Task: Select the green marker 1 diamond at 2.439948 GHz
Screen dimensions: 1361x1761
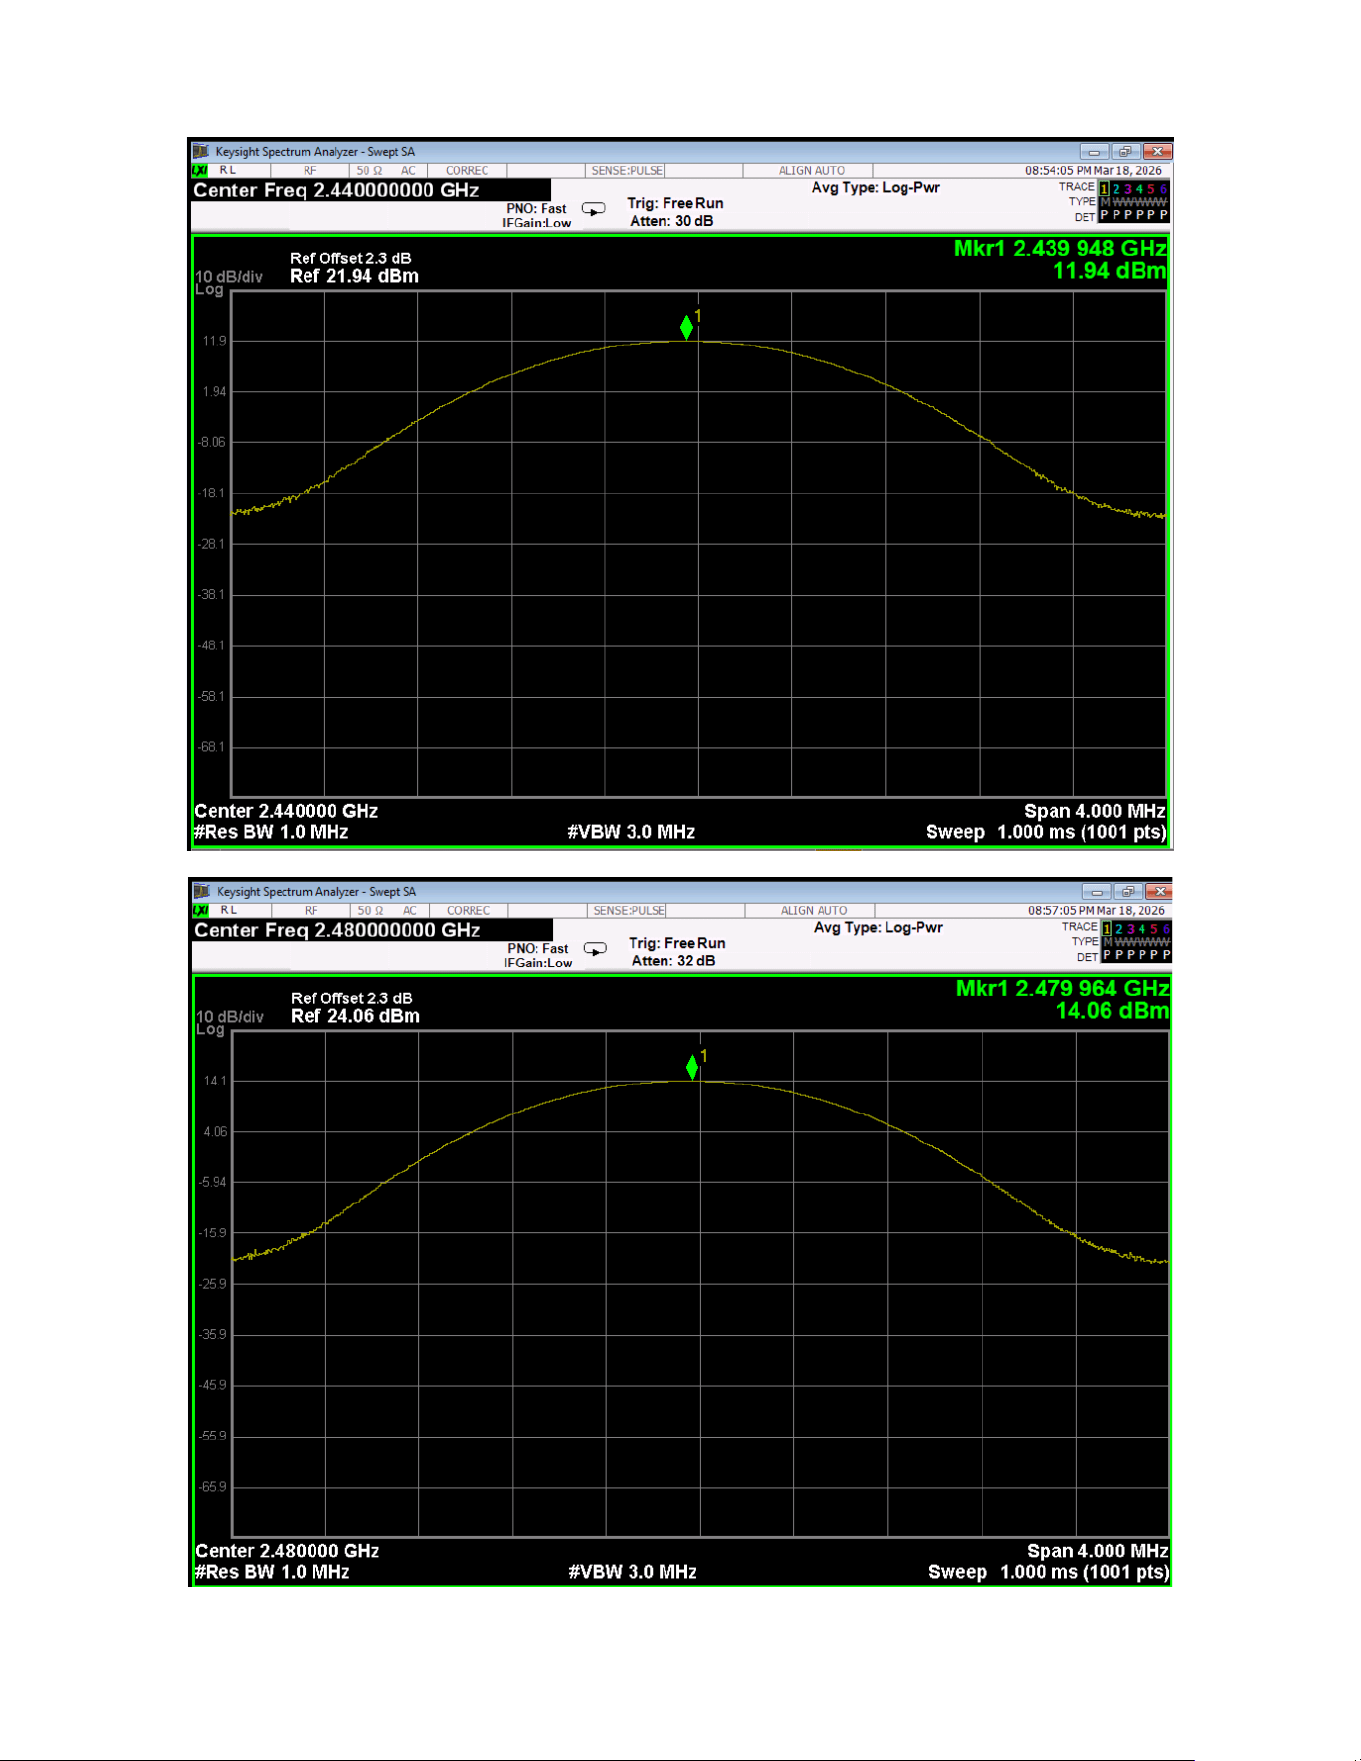Action: click(686, 327)
